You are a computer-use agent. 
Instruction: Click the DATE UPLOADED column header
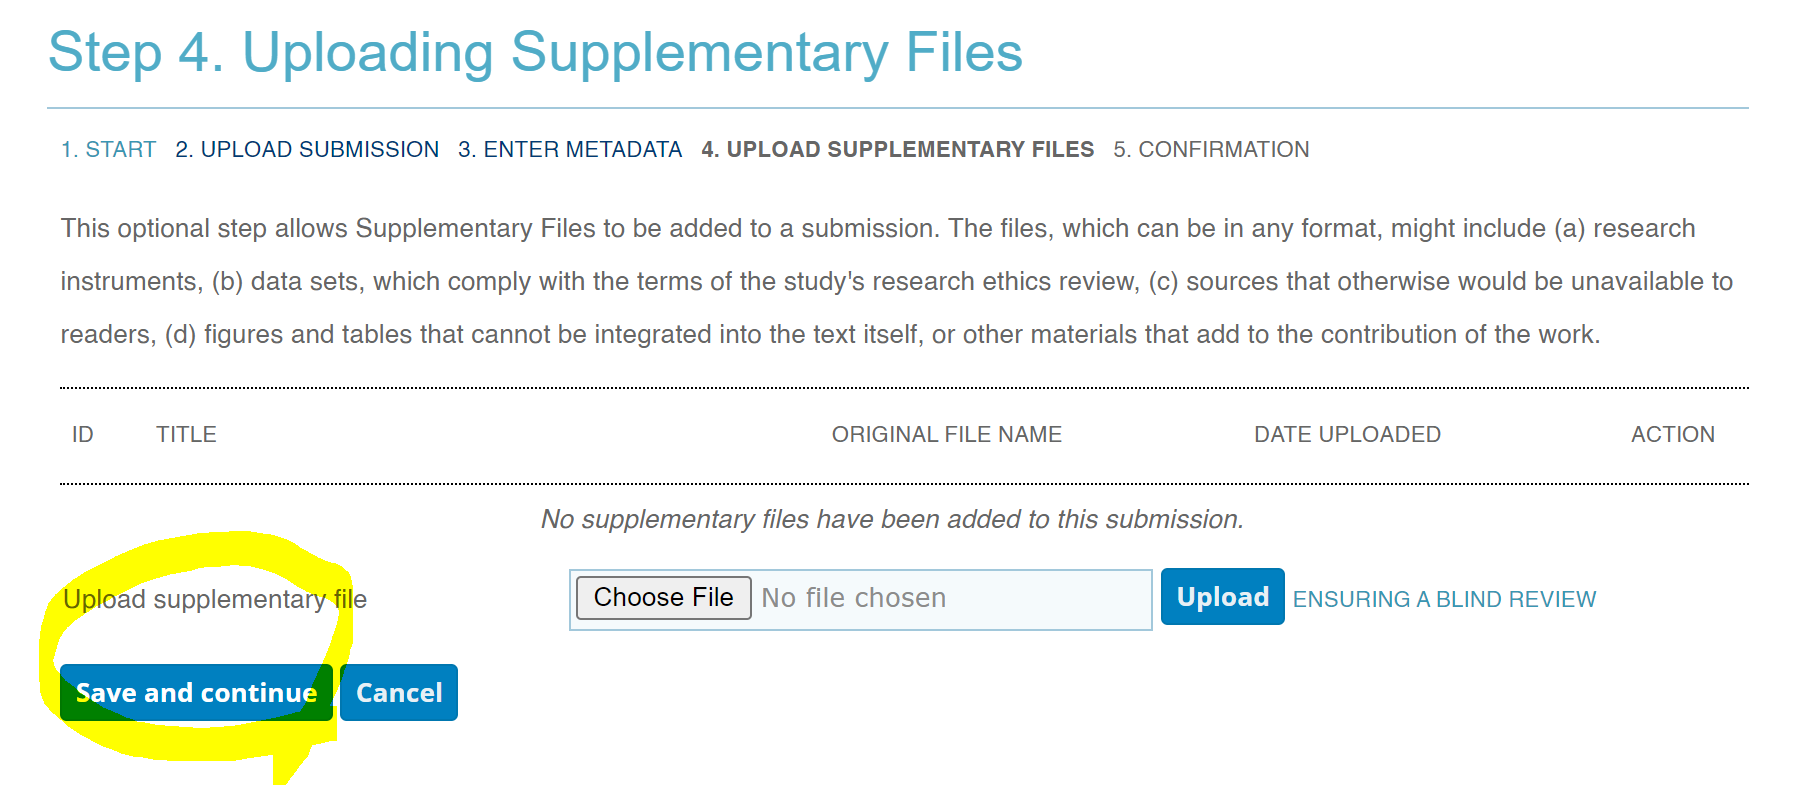pos(1347,435)
